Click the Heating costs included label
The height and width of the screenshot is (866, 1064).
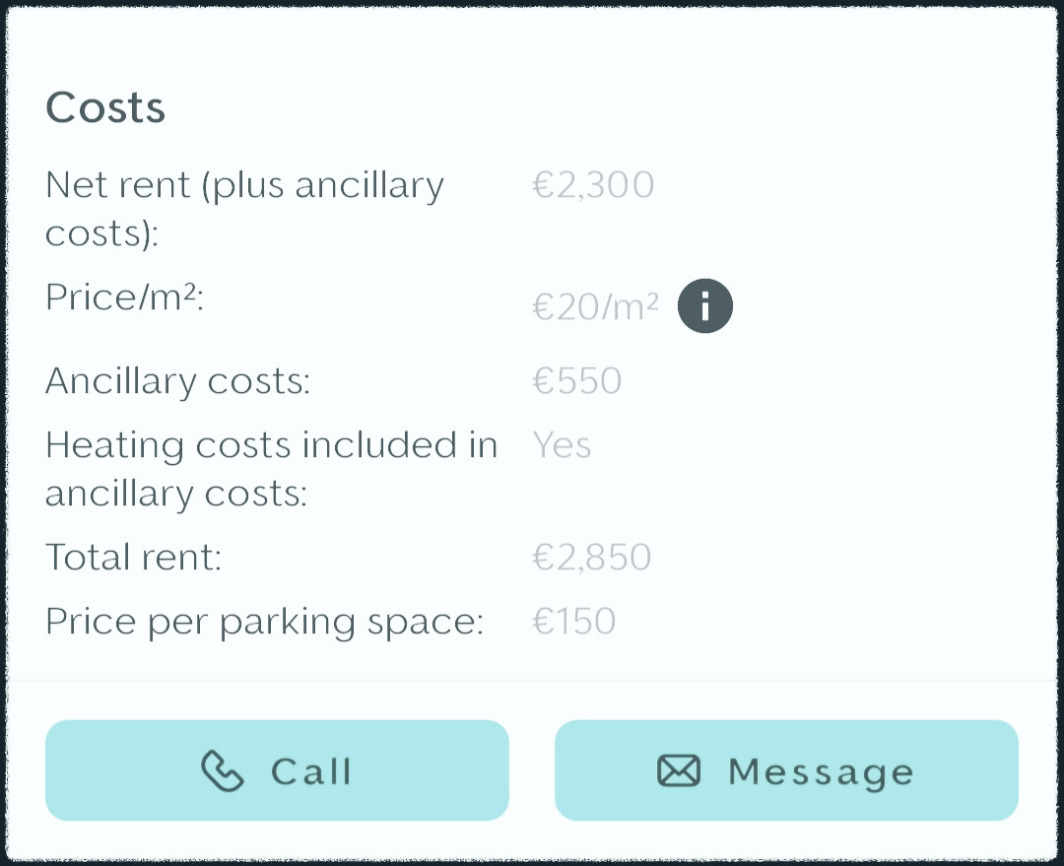point(271,468)
